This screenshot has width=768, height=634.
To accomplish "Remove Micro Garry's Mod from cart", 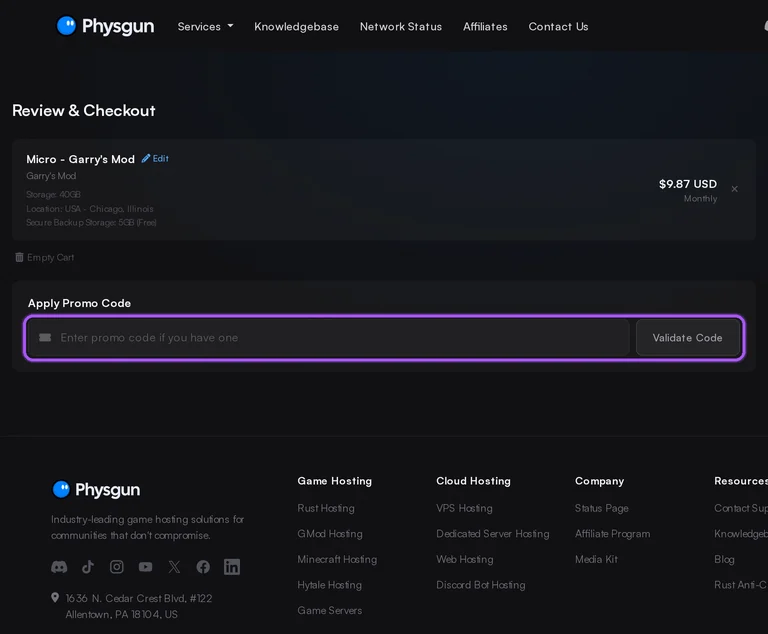I will [734, 189].
